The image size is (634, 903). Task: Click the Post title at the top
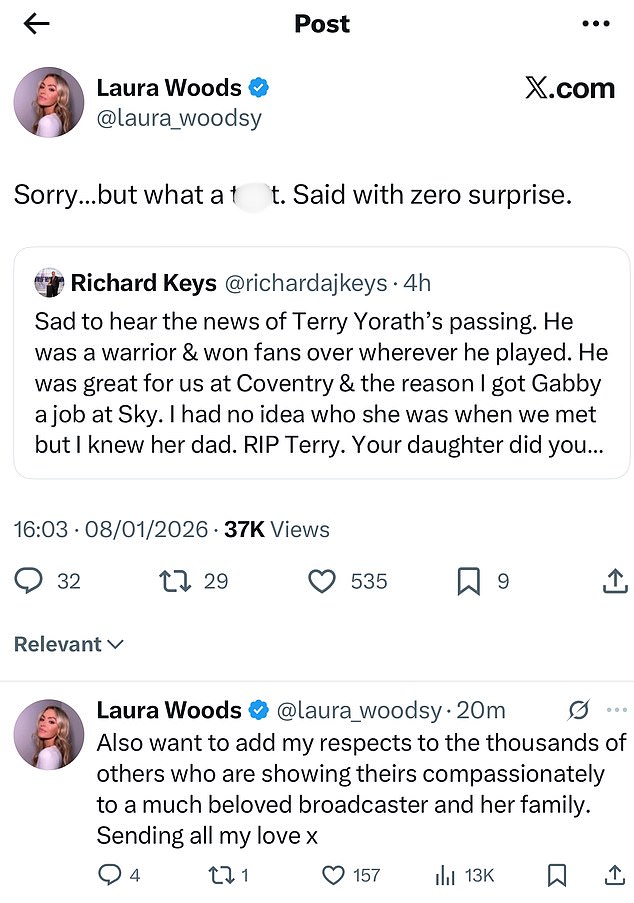322,23
